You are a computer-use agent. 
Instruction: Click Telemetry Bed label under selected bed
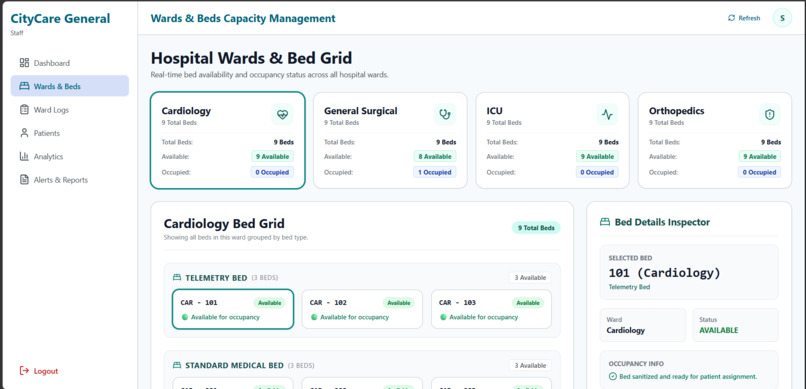[629, 287]
